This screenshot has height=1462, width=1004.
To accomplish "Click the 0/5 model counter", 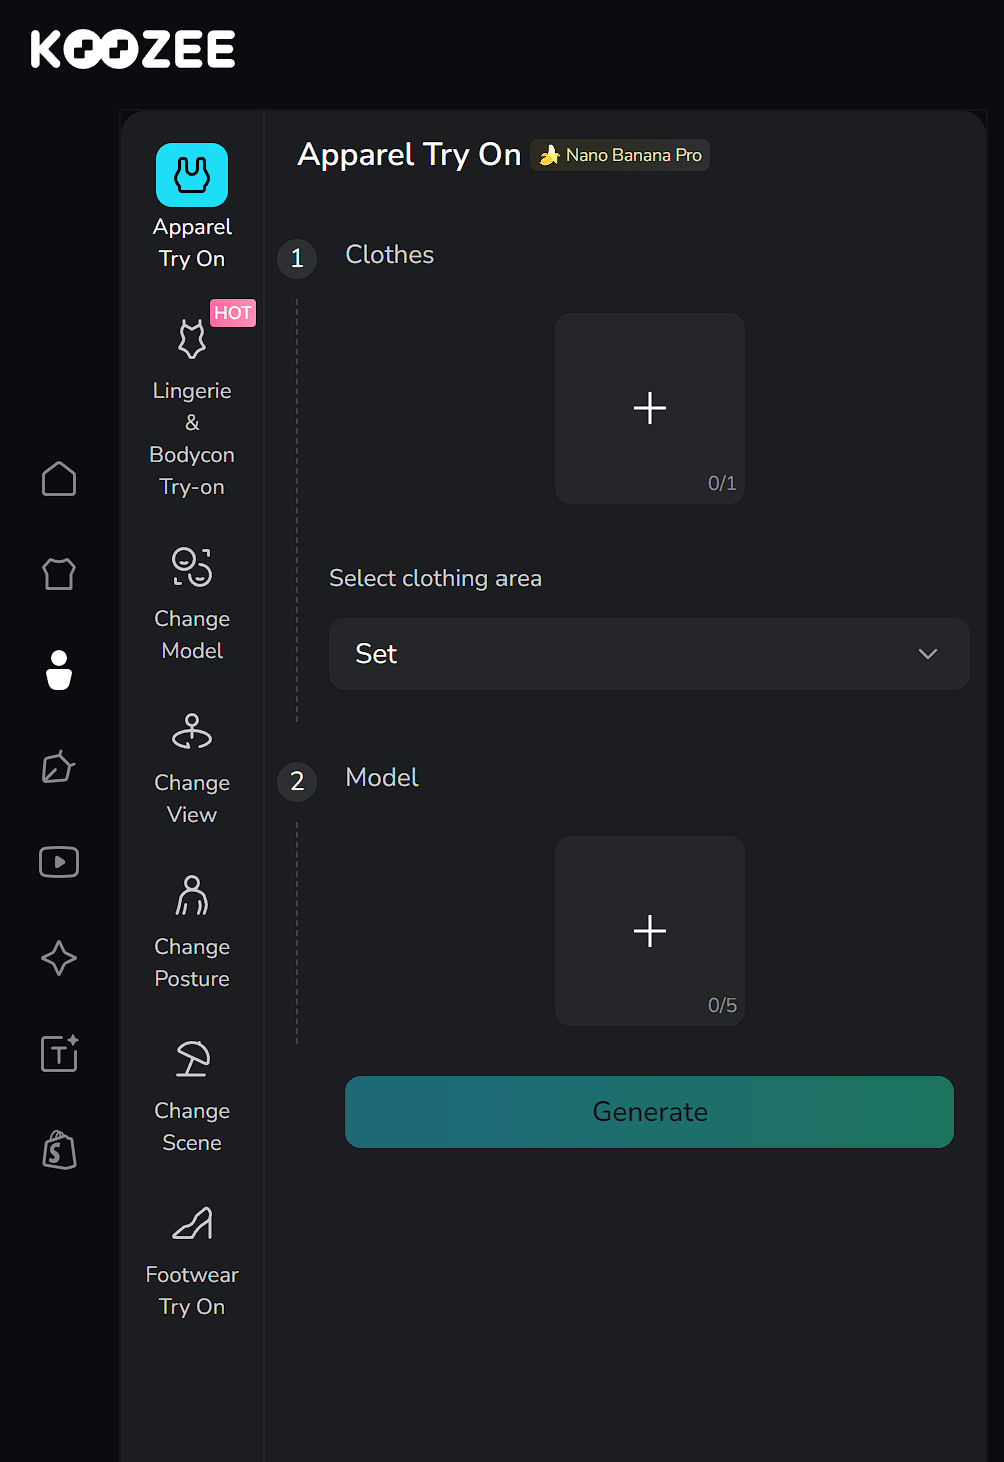I will [722, 1005].
